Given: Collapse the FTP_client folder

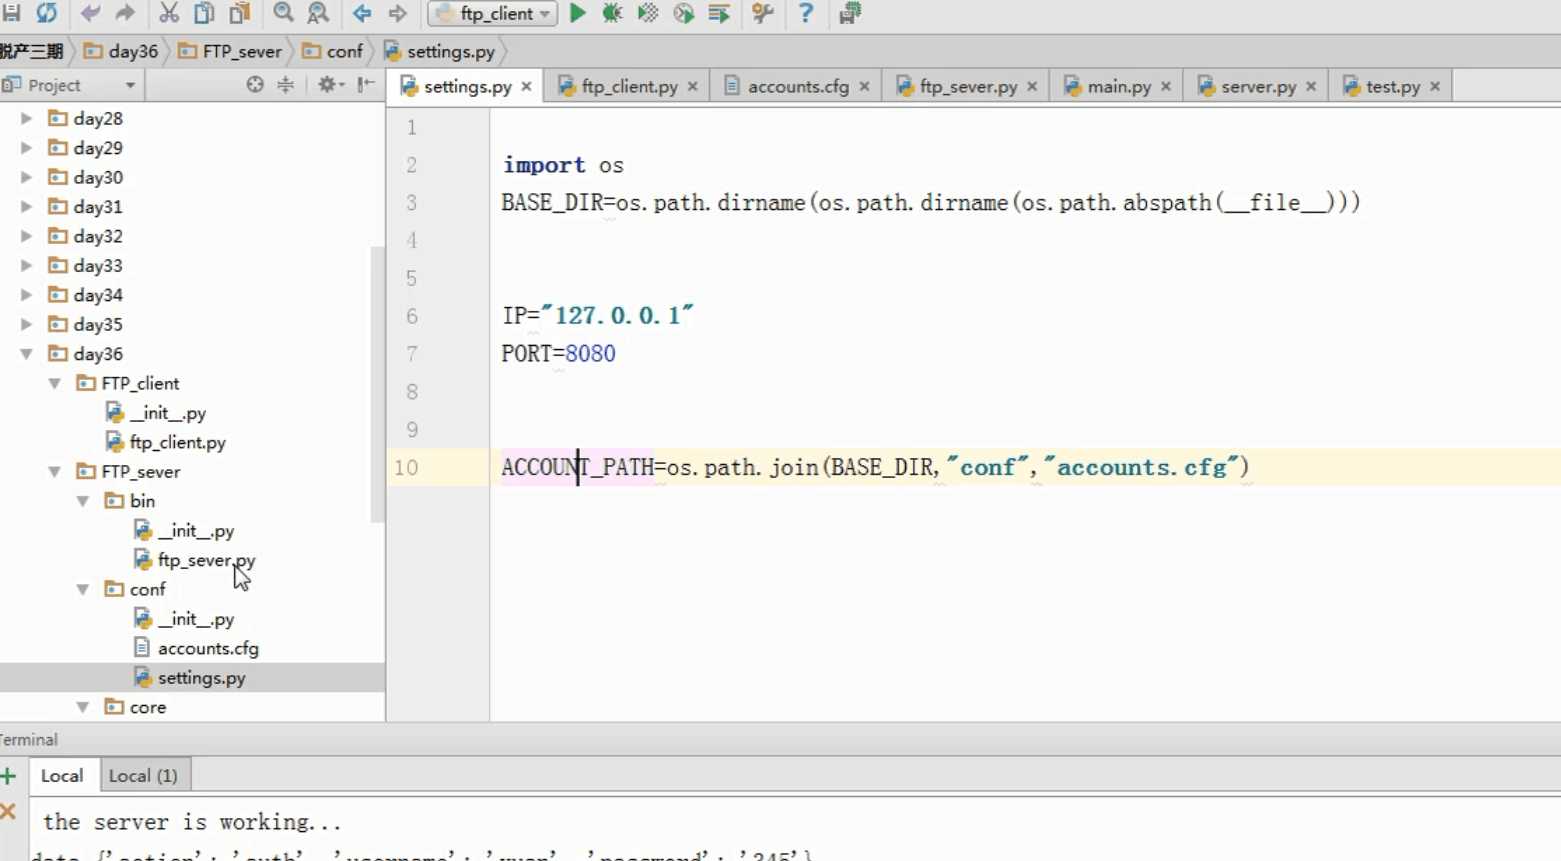Looking at the screenshot, I should (55, 383).
